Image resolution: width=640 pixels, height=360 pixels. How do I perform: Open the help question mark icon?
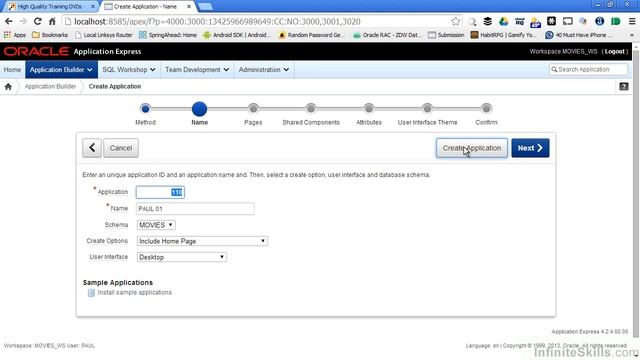coord(624,87)
